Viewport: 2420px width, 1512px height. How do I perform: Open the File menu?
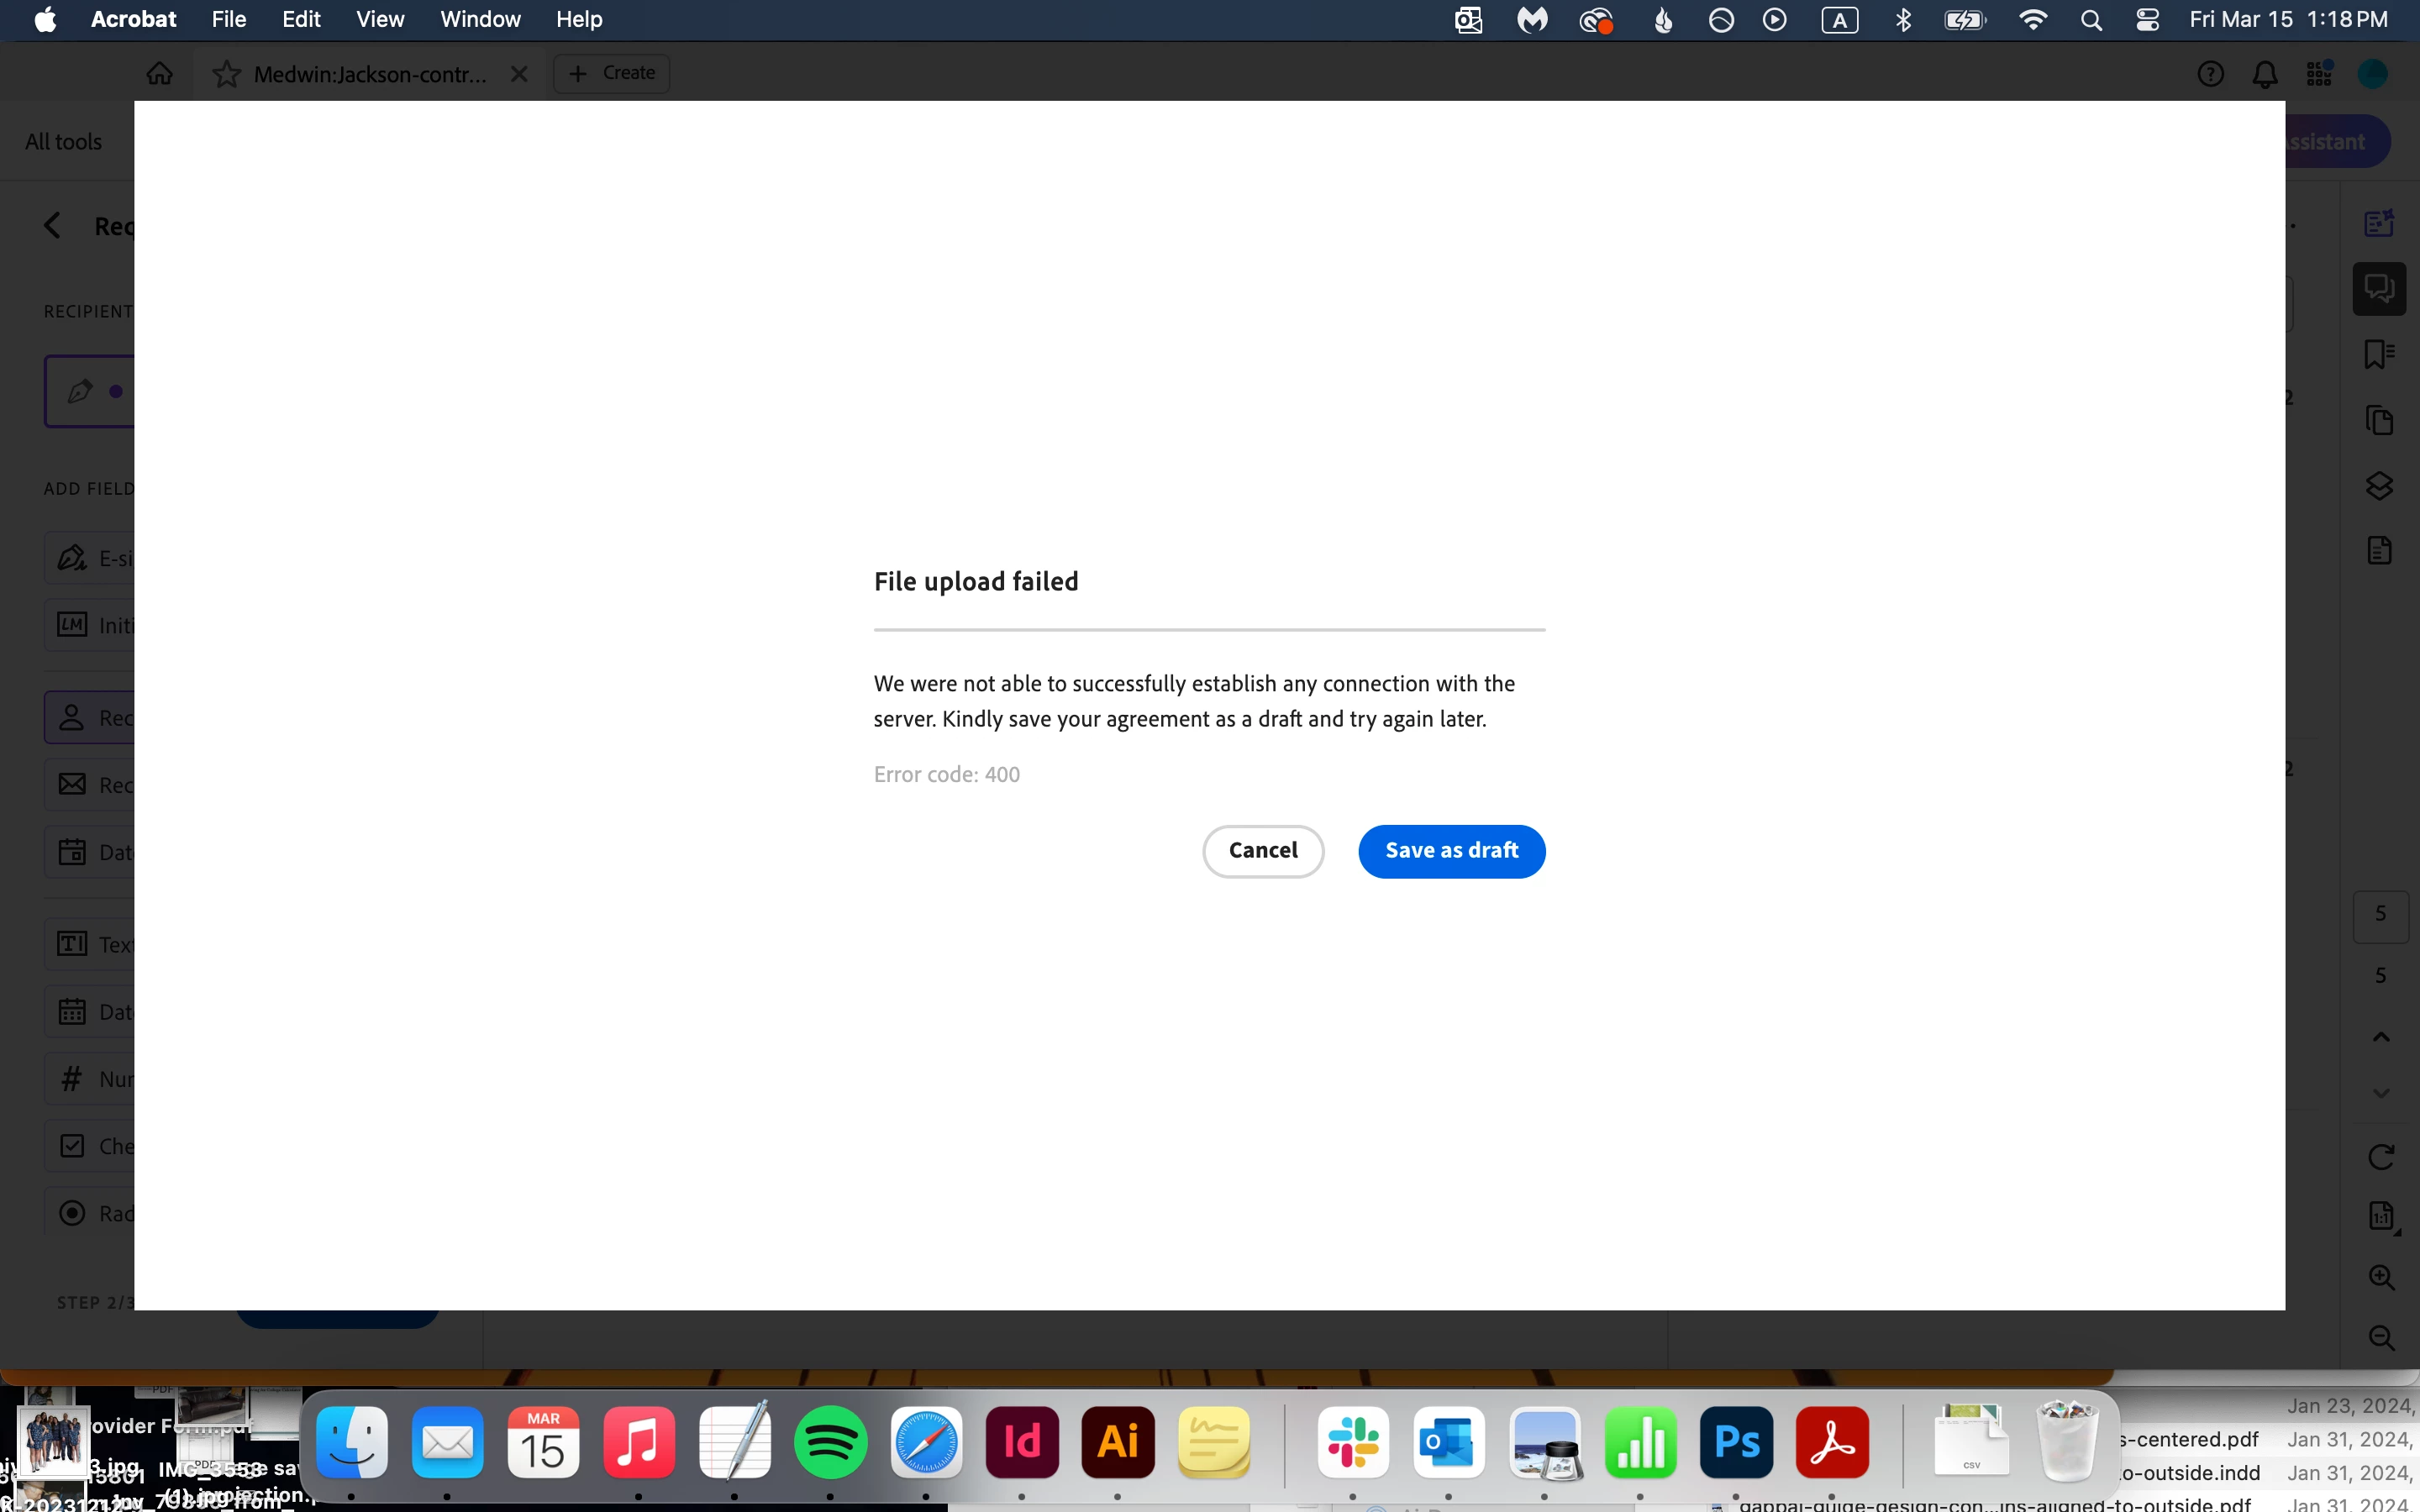pos(229,19)
